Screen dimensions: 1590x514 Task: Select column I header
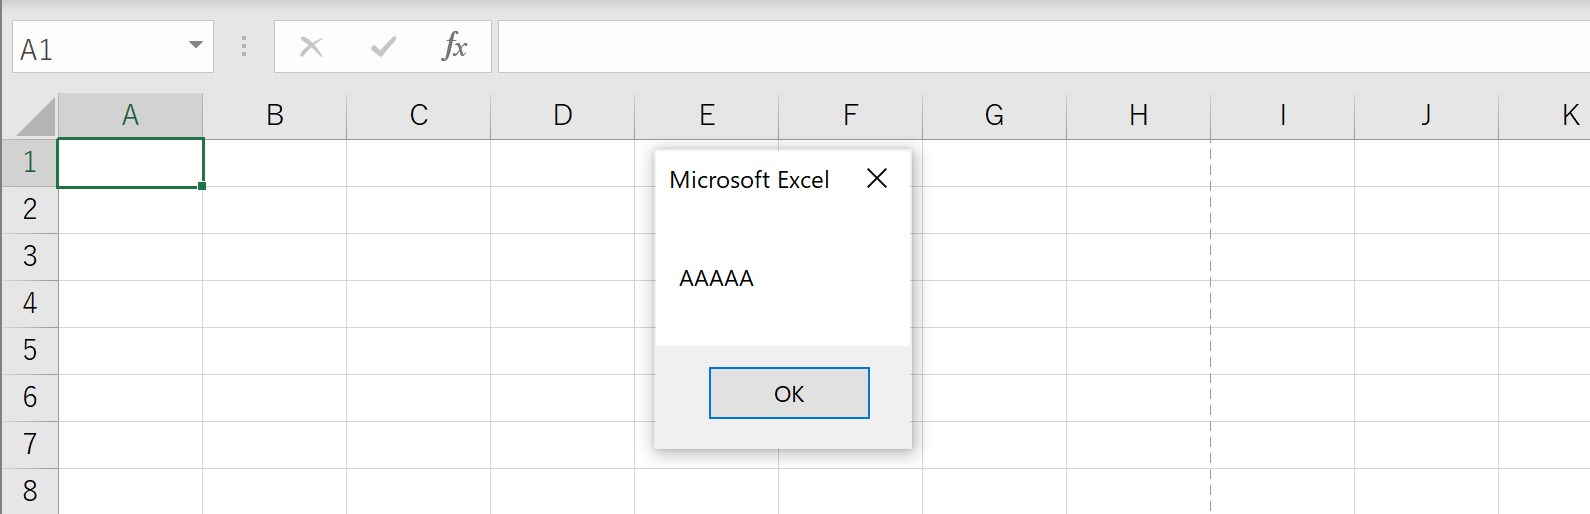coord(1283,115)
